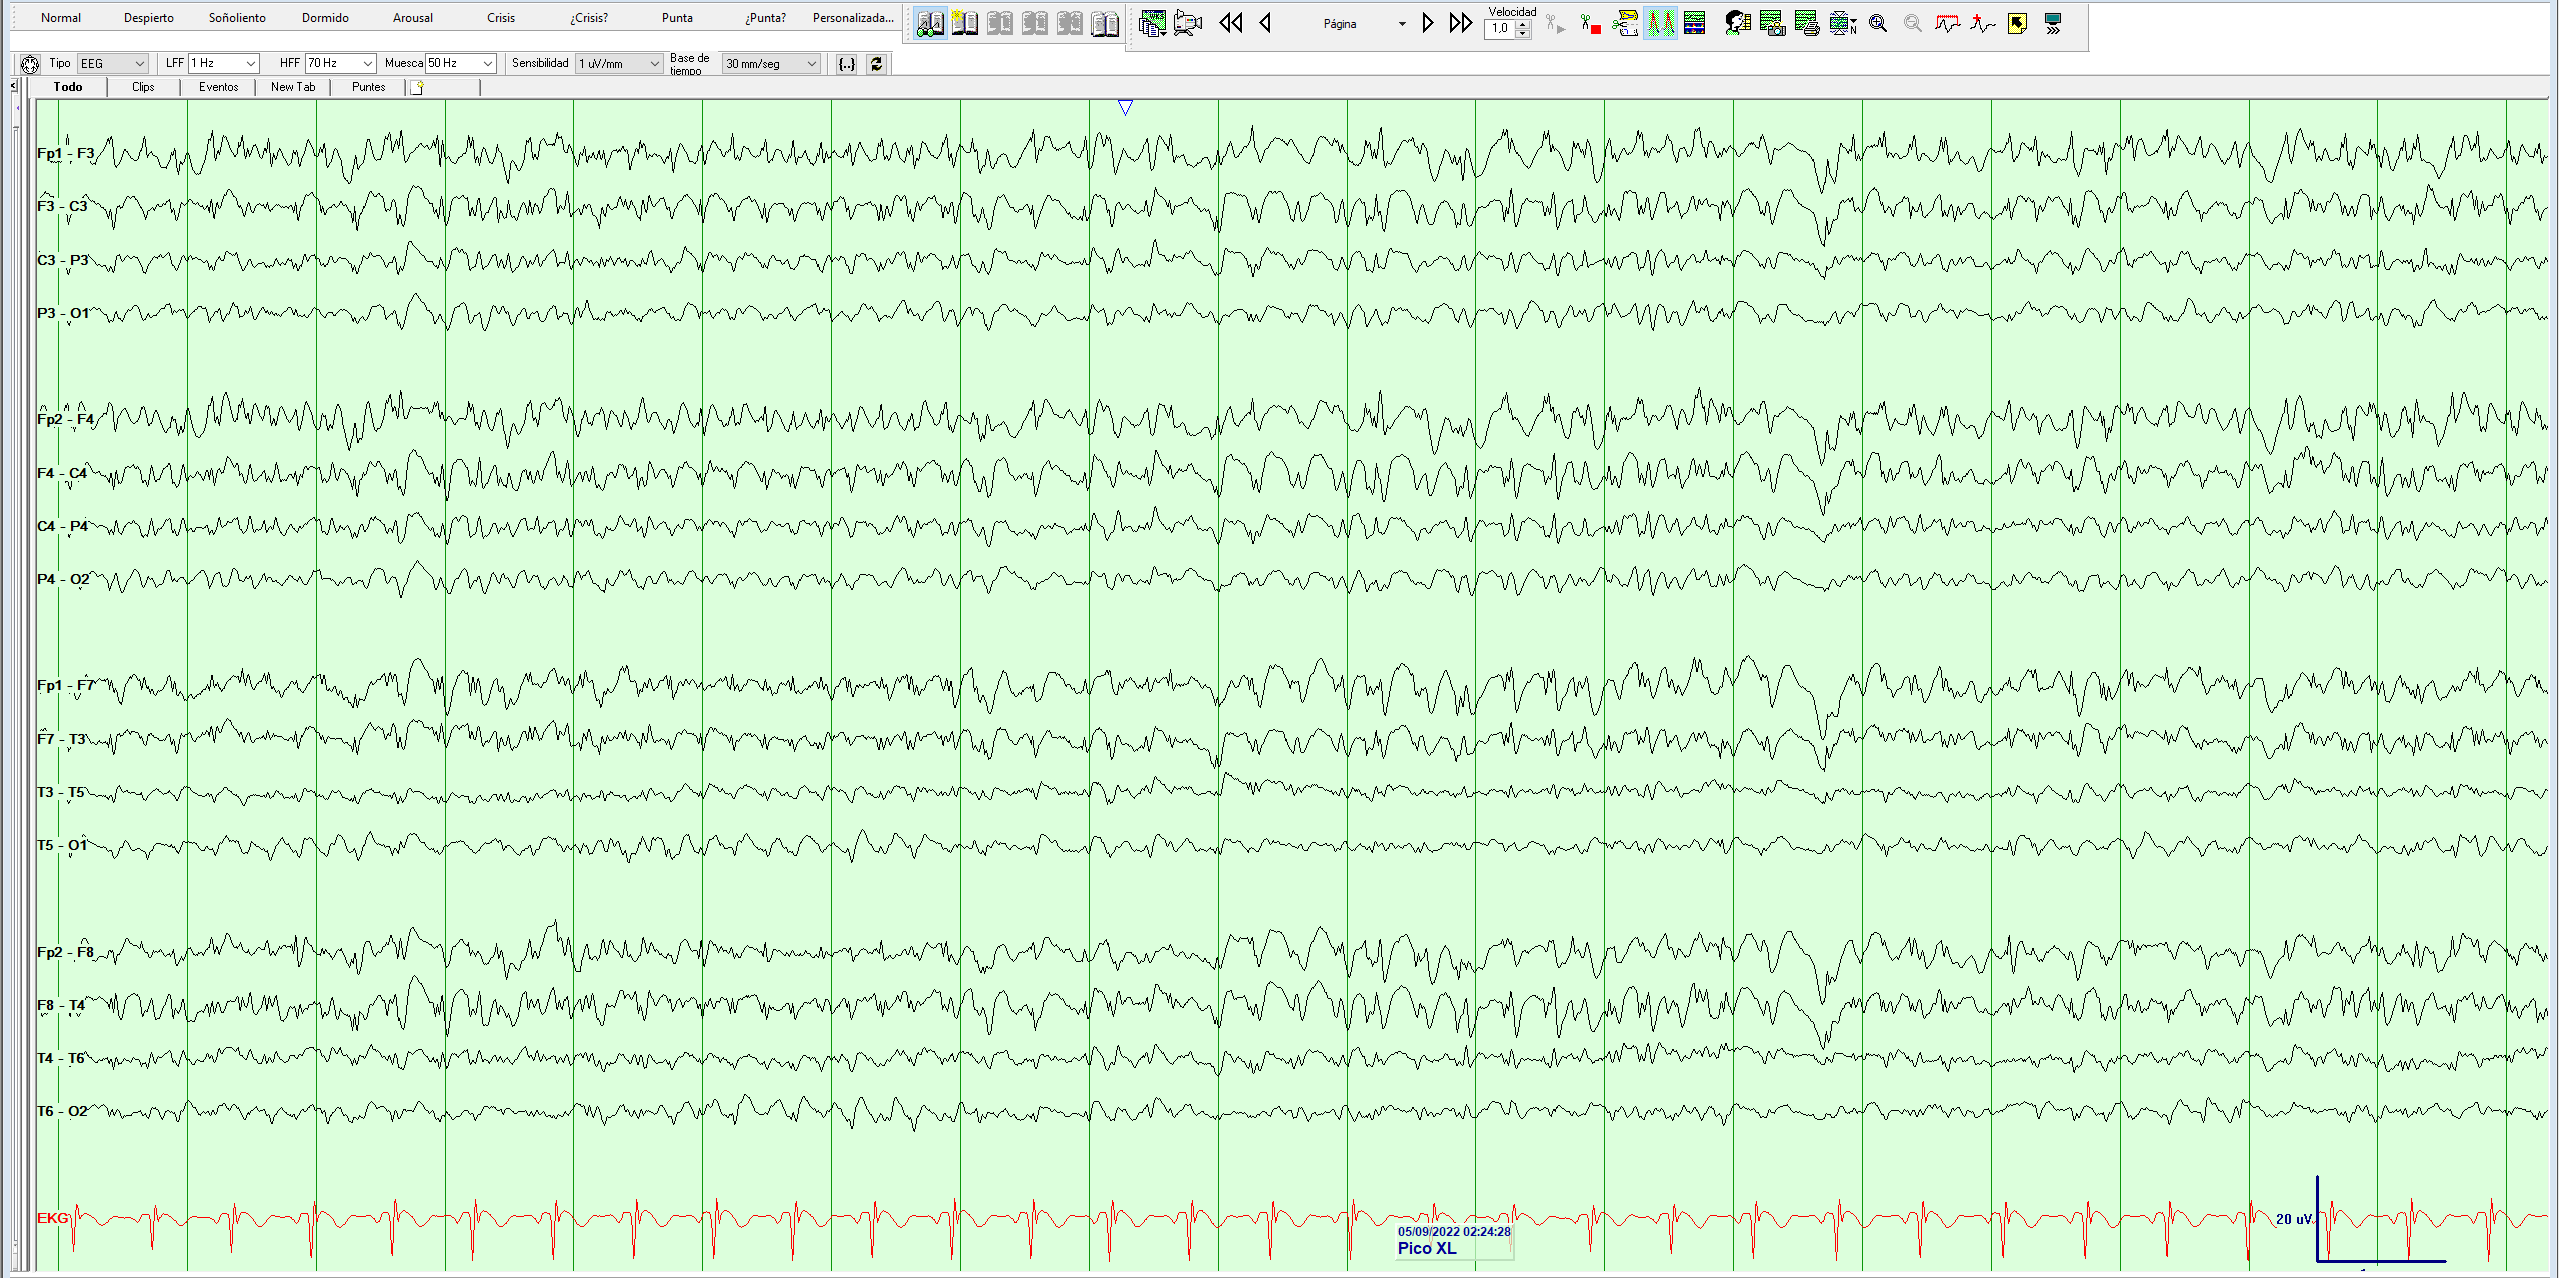This screenshot has width=2560, height=1278.
Task: Open the HFF 70 Hz dropdown
Action: 340,63
